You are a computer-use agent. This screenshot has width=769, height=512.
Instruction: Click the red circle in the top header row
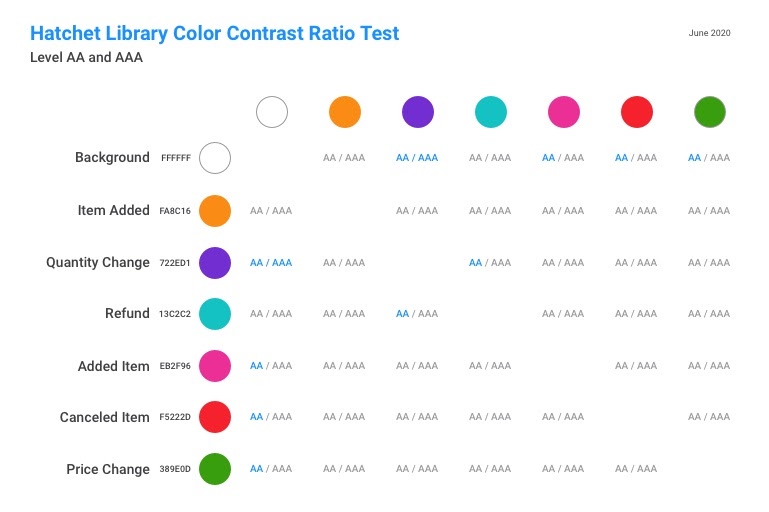pos(637,112)
